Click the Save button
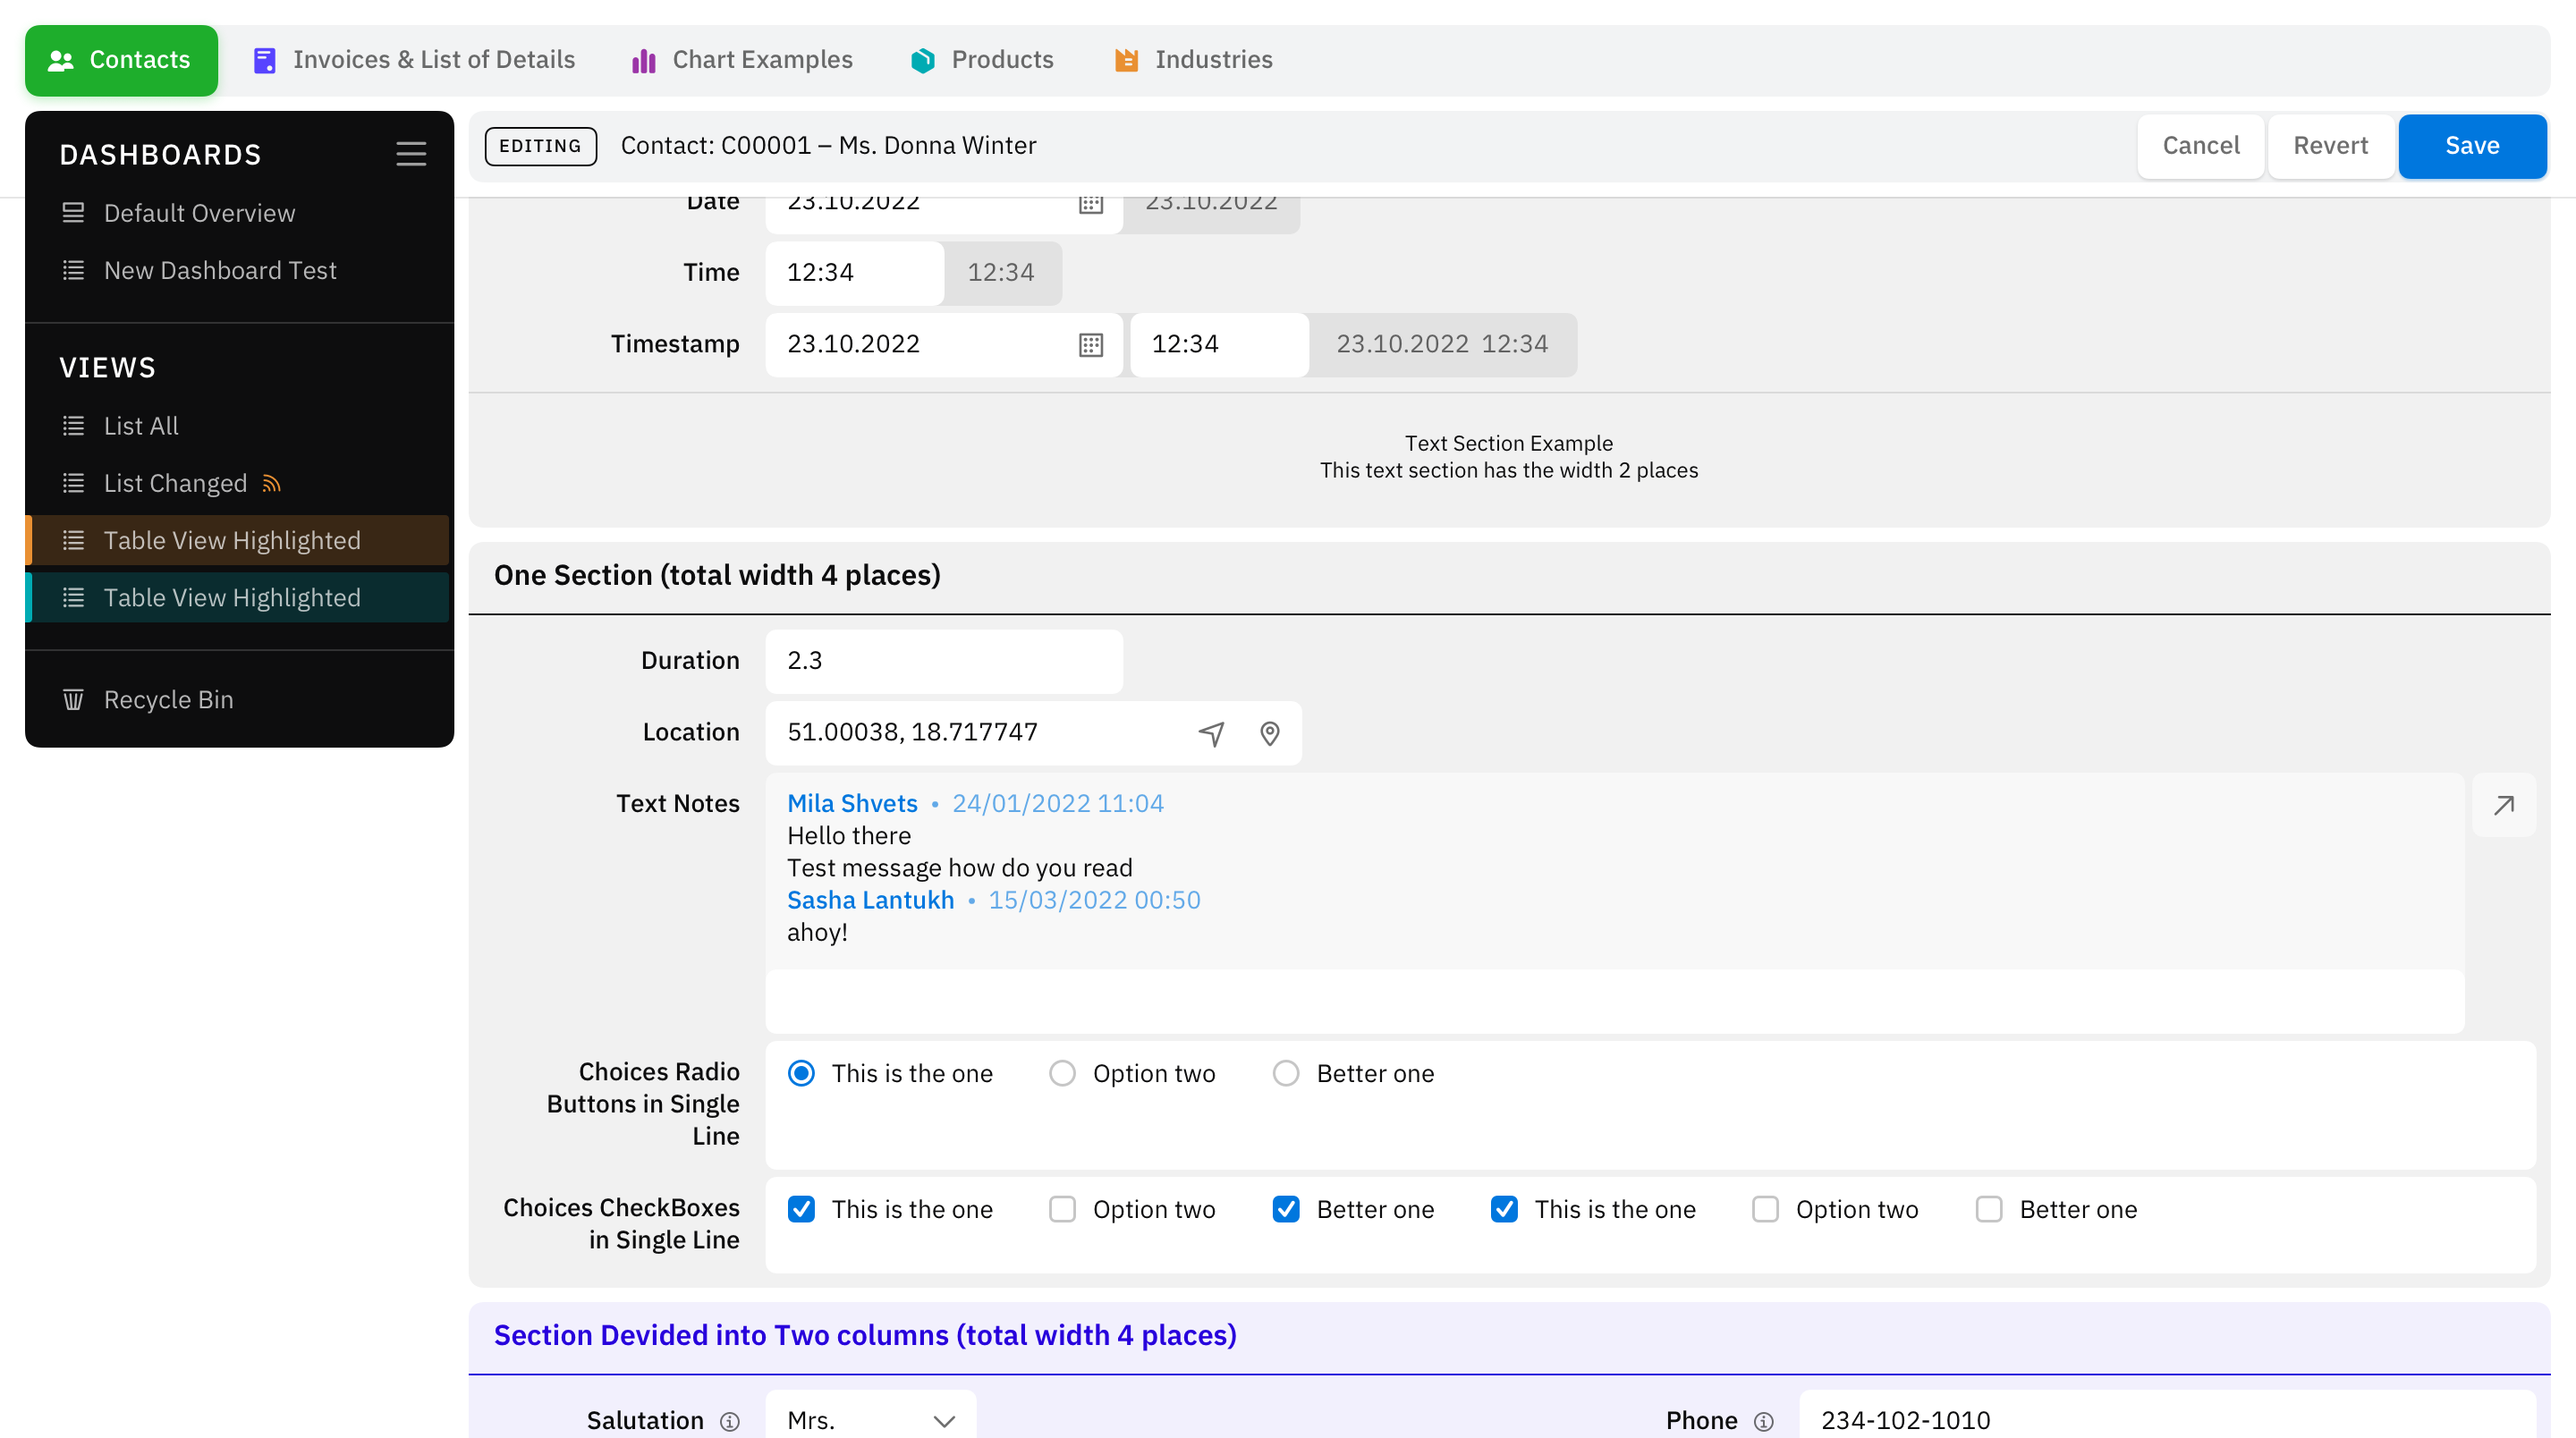The width and height of the screenshot is (2576, 1438). point(2471,146)
